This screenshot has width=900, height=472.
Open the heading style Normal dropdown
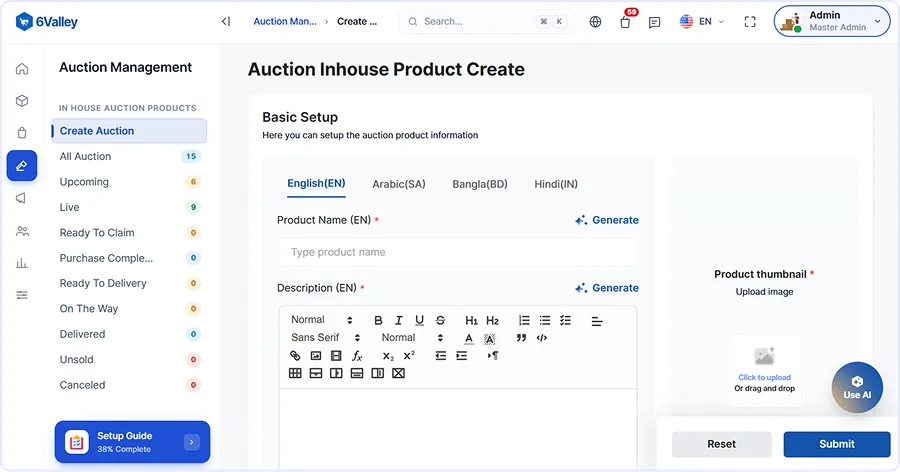tap(321, 320)
